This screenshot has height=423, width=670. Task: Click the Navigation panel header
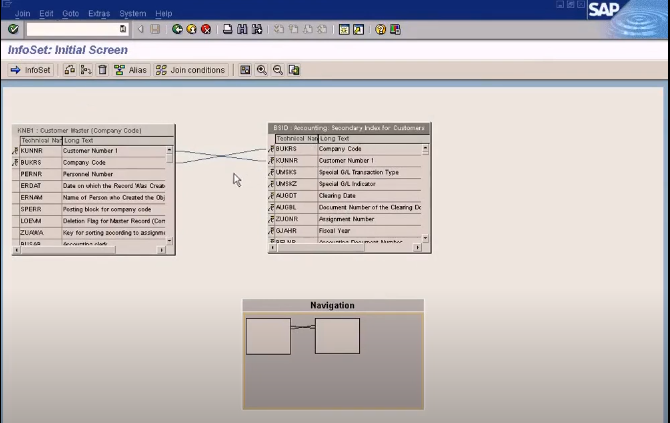point(333,305)
